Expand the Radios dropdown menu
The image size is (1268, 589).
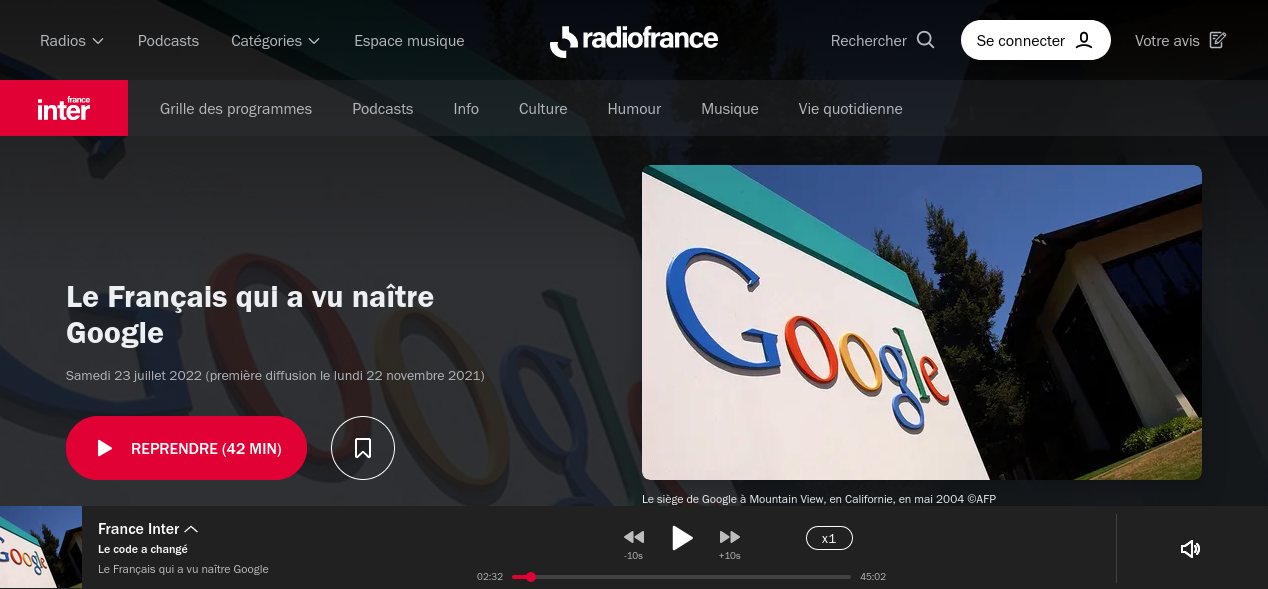click(72, 41)
